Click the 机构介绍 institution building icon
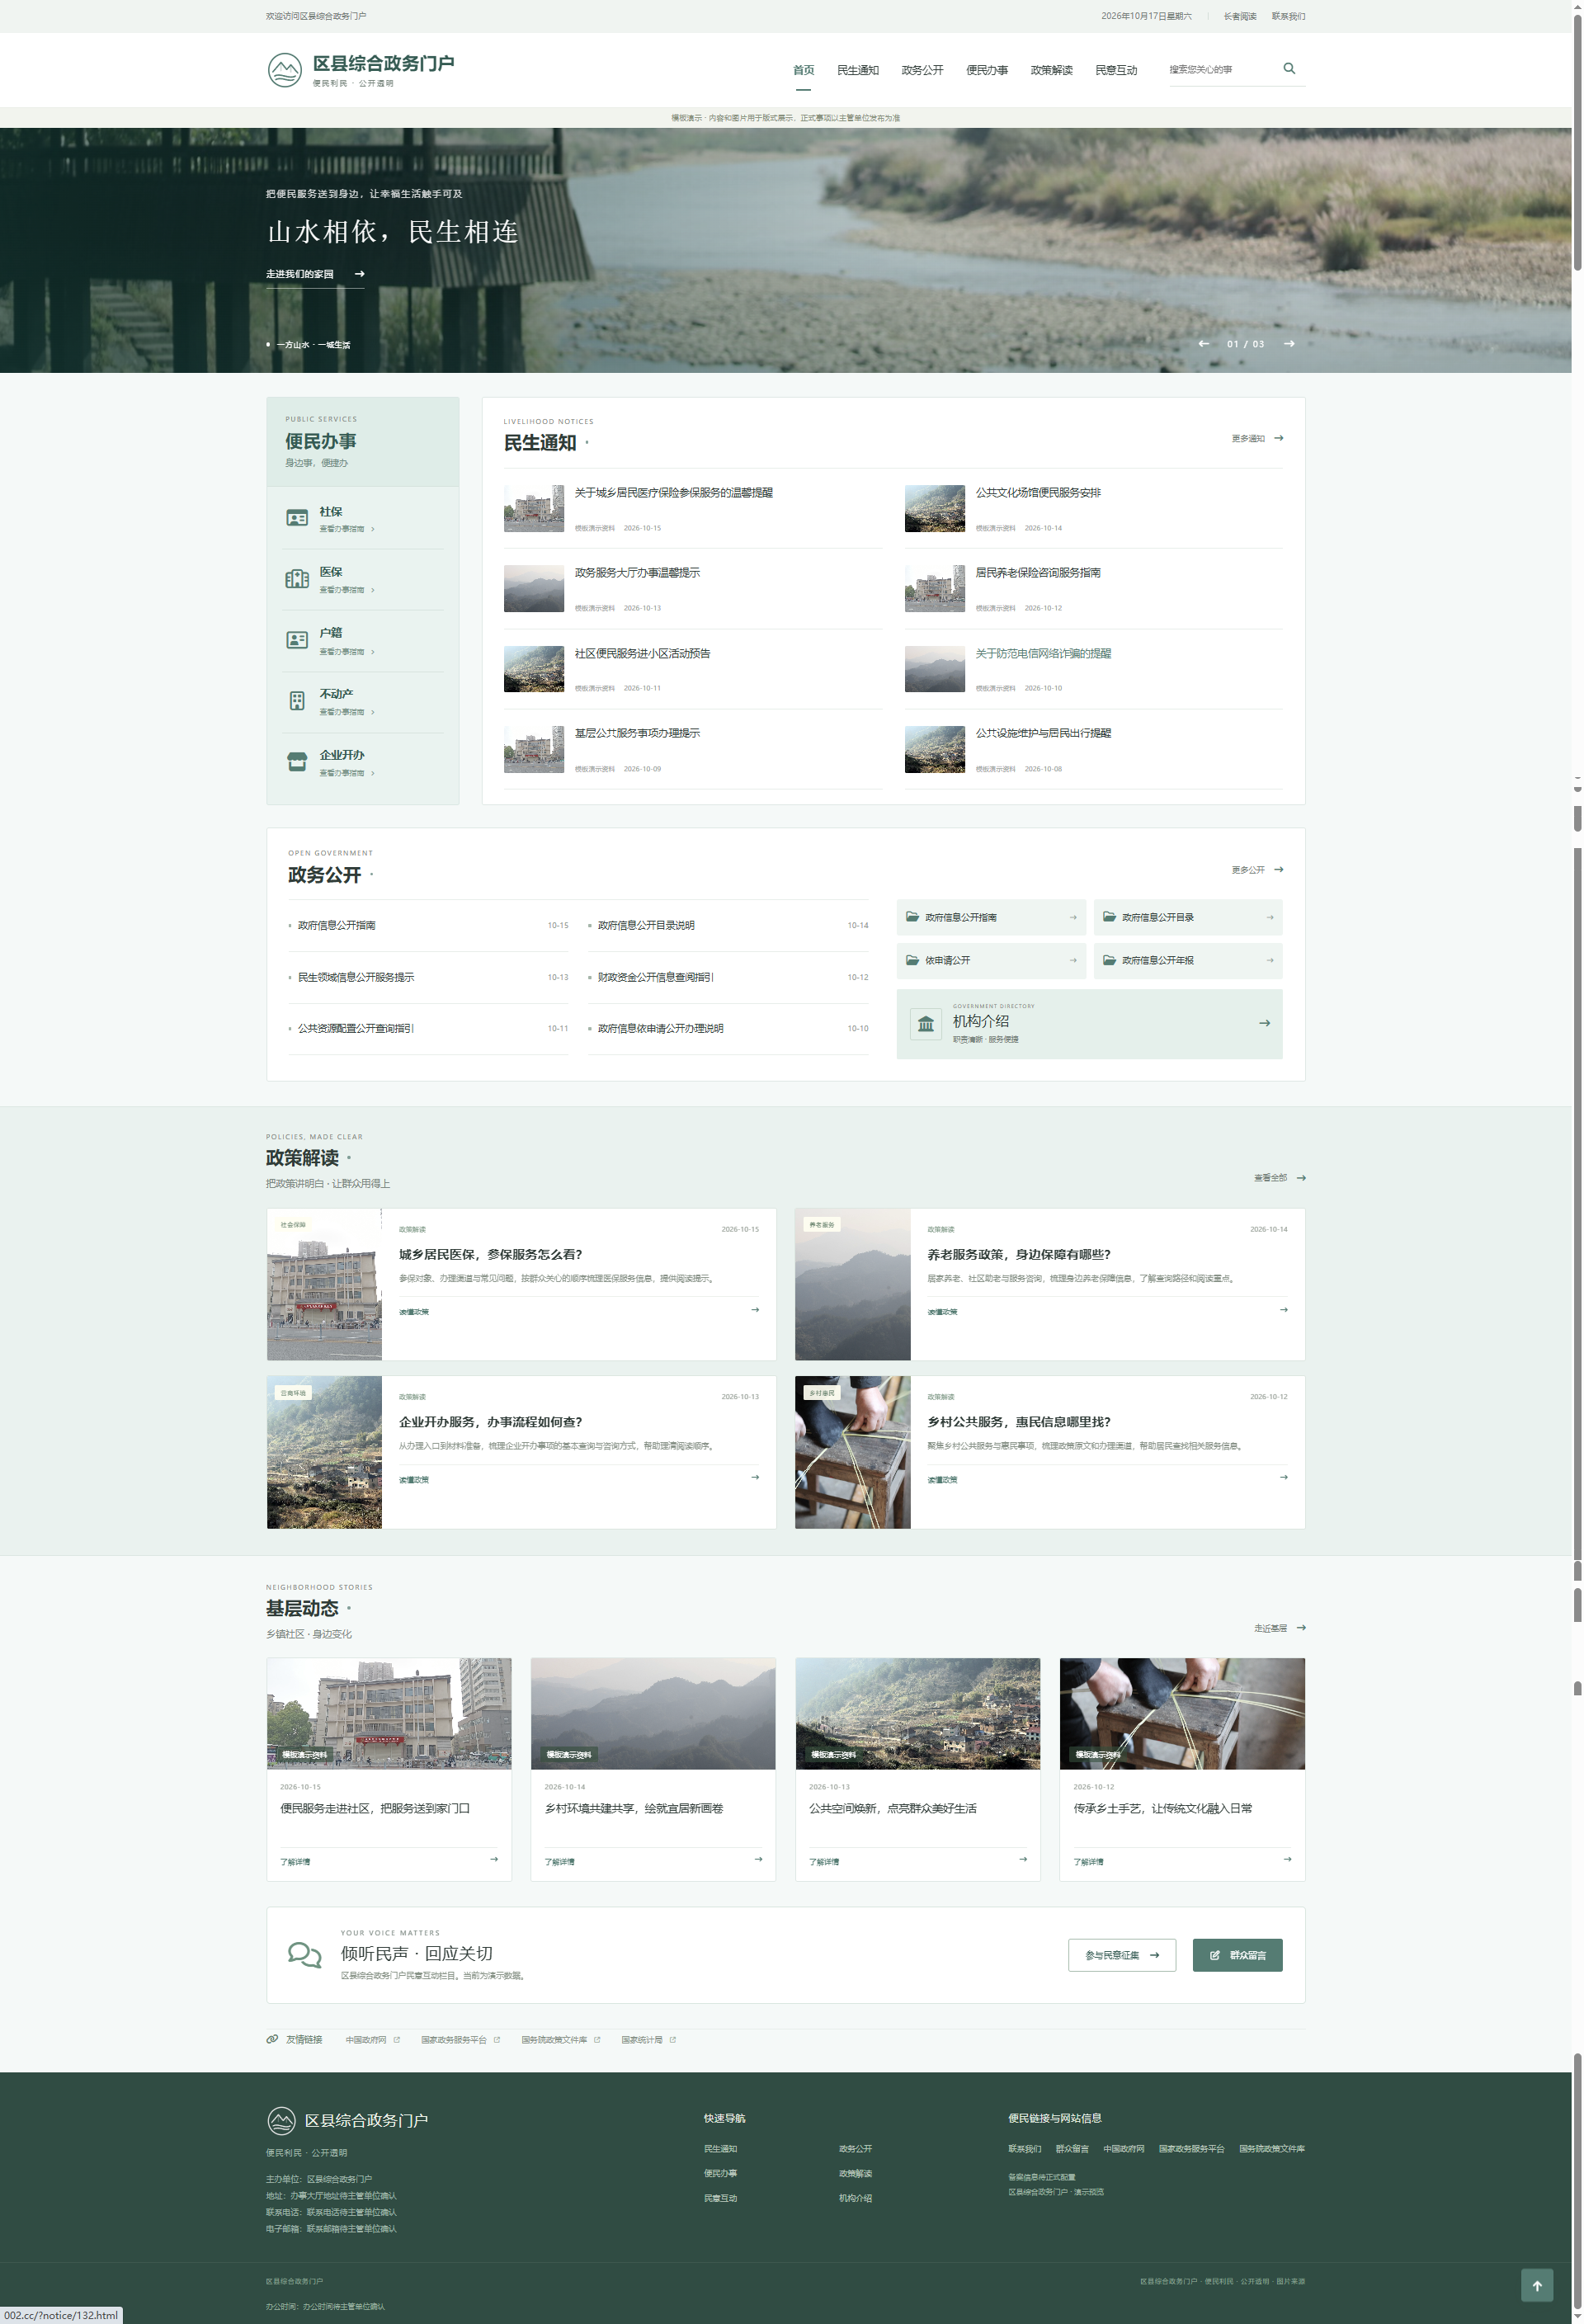The height and width of the screenshot is (2324, 1584). pos(926,1024)
